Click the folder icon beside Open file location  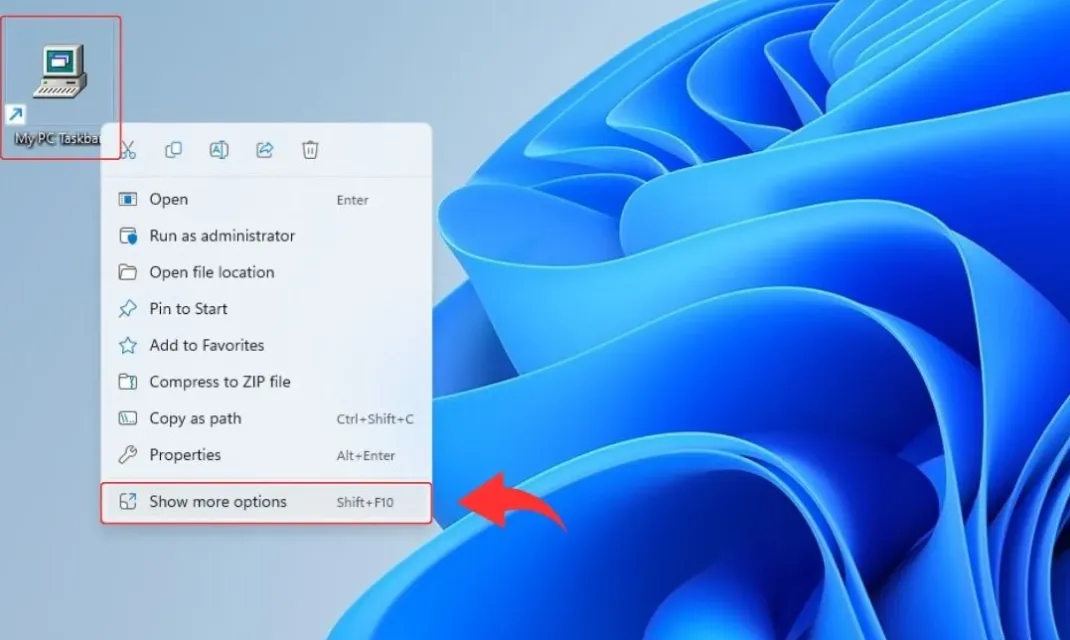[127, 272]
